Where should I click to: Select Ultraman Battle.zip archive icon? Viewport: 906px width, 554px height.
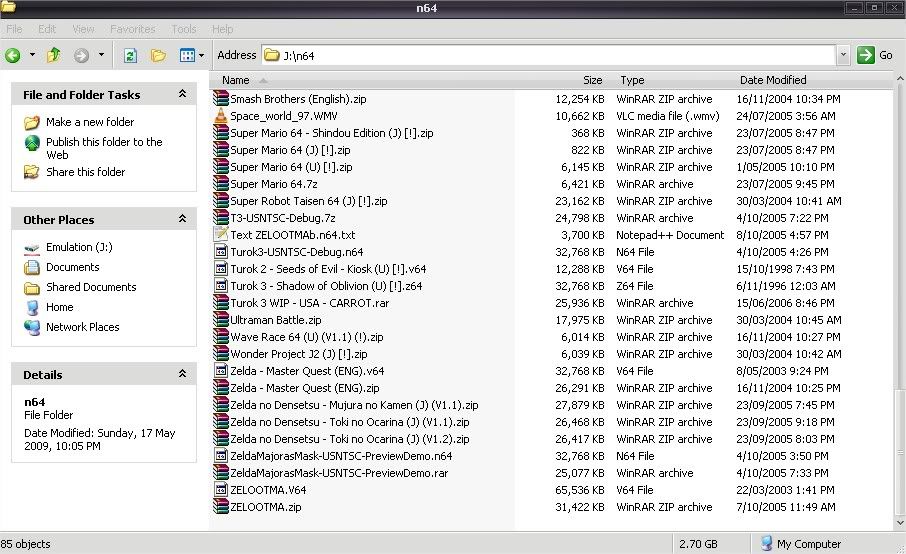pos(221,320)
